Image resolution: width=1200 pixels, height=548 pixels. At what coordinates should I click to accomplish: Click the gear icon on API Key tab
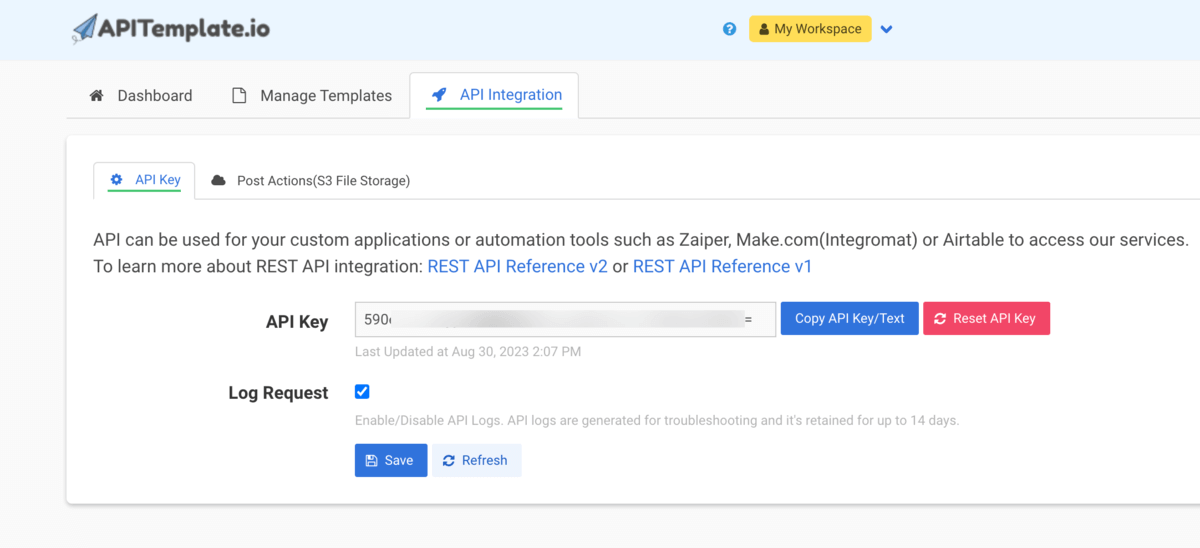point(117,180)
